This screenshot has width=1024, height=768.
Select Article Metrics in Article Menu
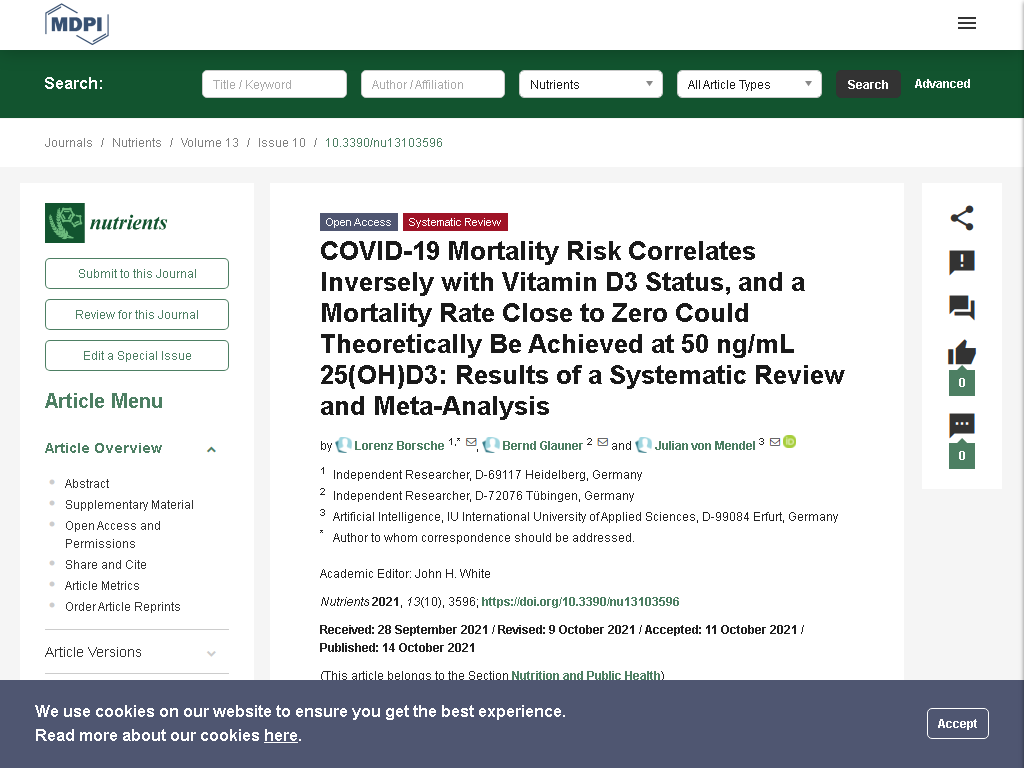tap(102, 586)
